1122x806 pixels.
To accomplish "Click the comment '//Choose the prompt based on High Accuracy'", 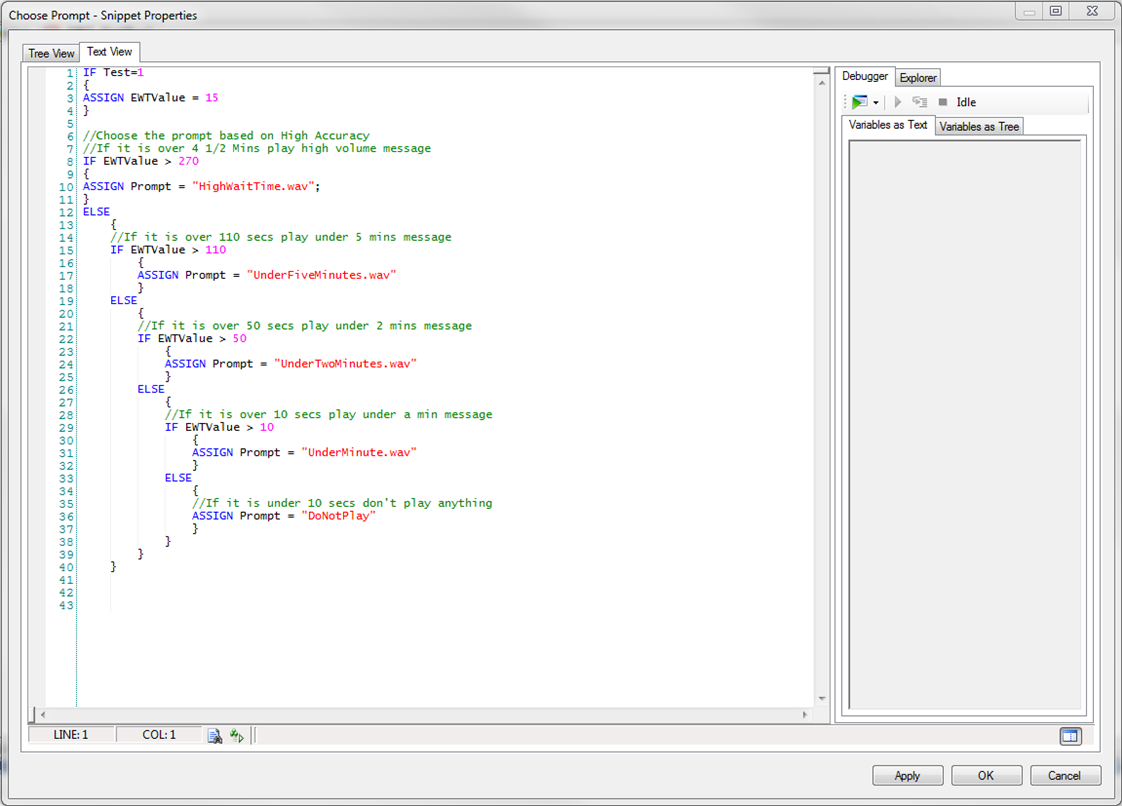I will pyautogui.click(x=226, y=135).
